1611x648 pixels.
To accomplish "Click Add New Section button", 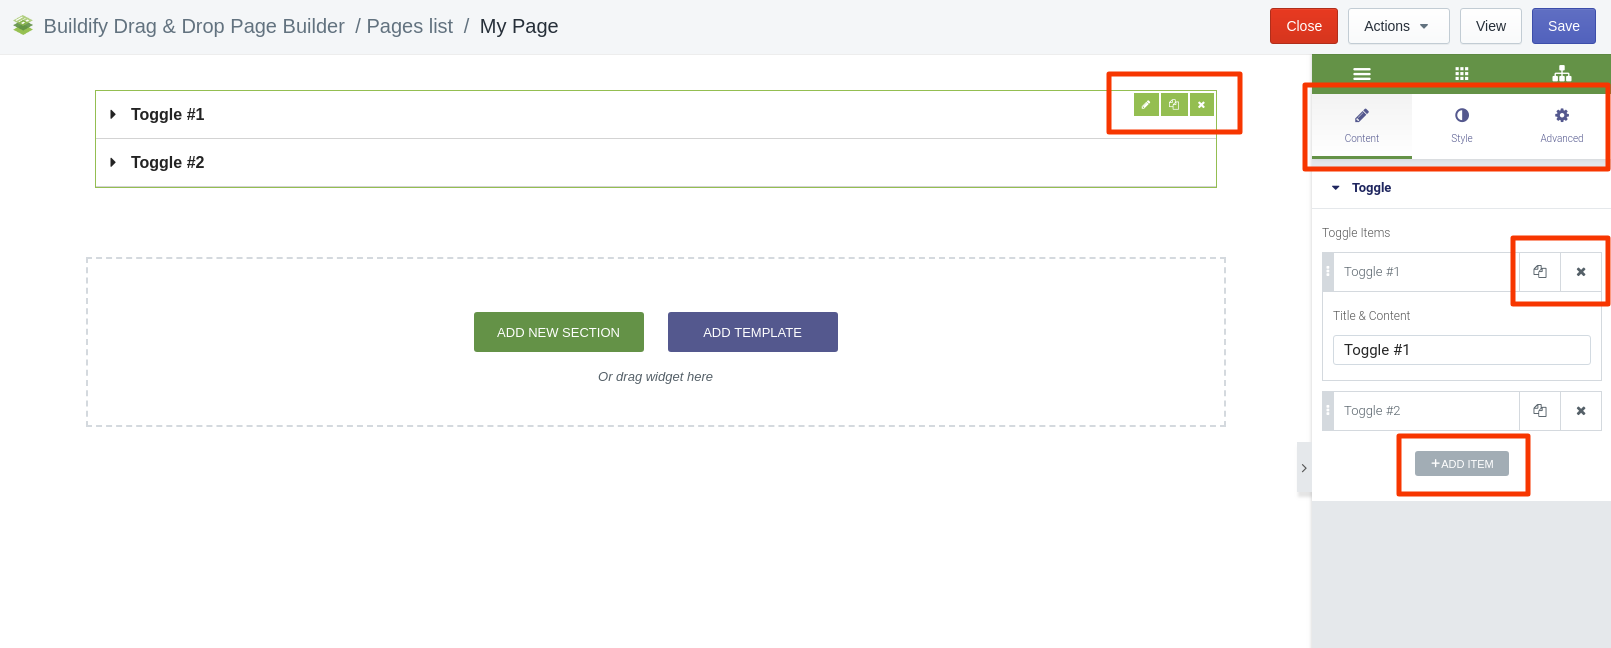I will click(x=559, y=332).
